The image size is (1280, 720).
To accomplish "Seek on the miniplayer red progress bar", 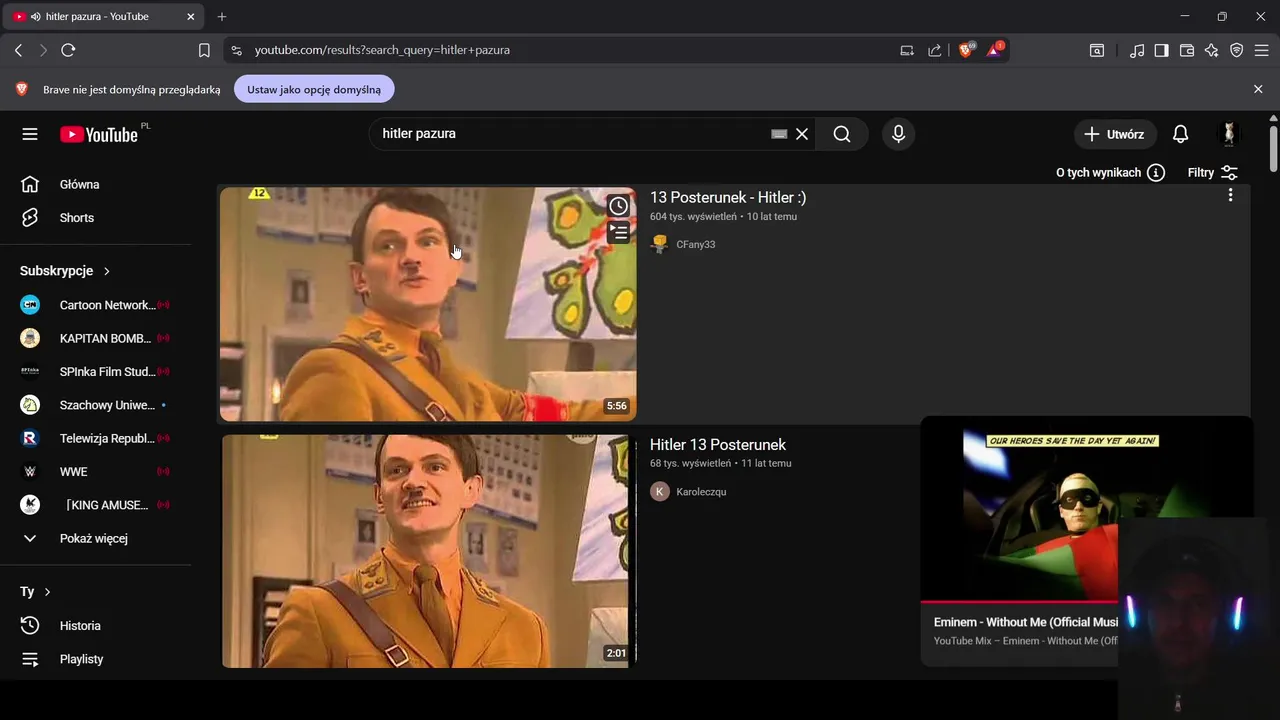I will coord(1019,602).
